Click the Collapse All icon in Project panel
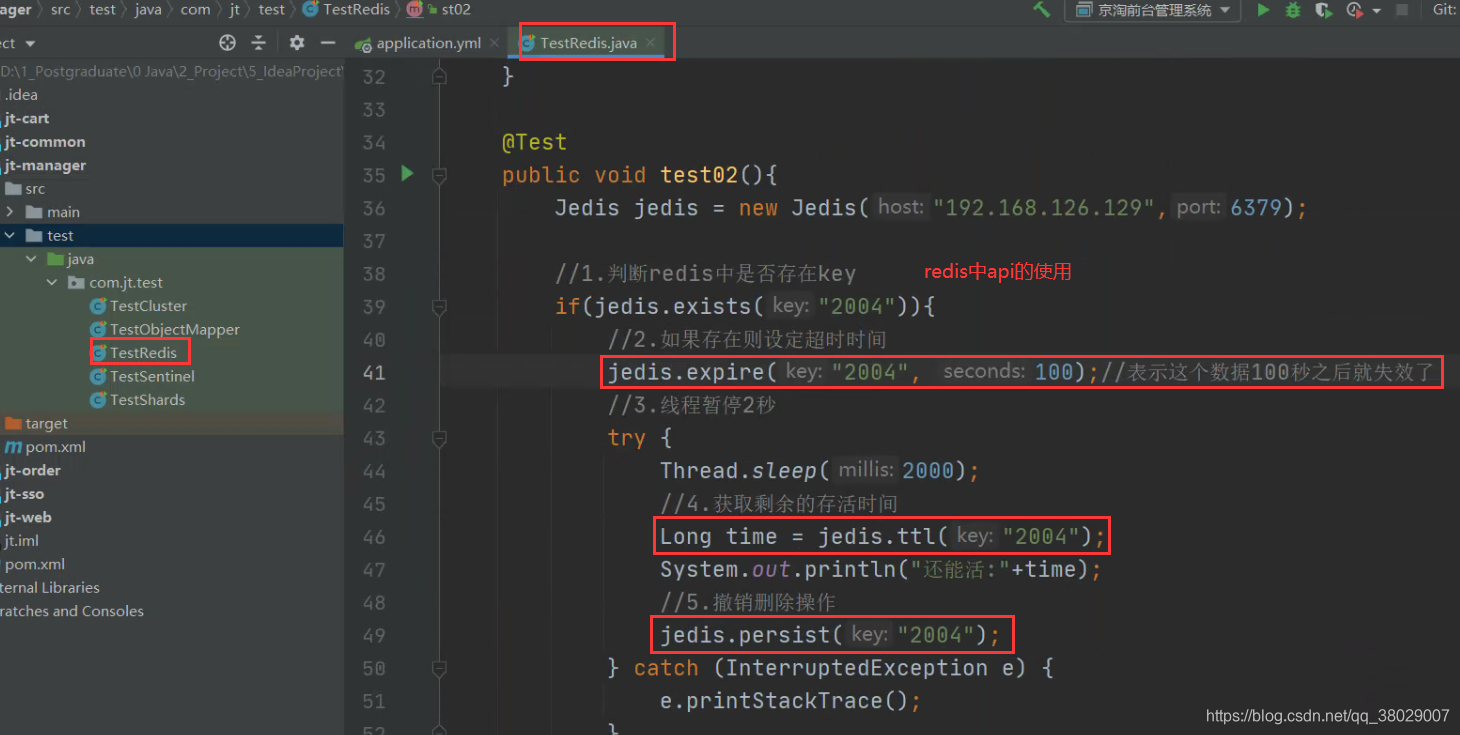 [259, 43]
